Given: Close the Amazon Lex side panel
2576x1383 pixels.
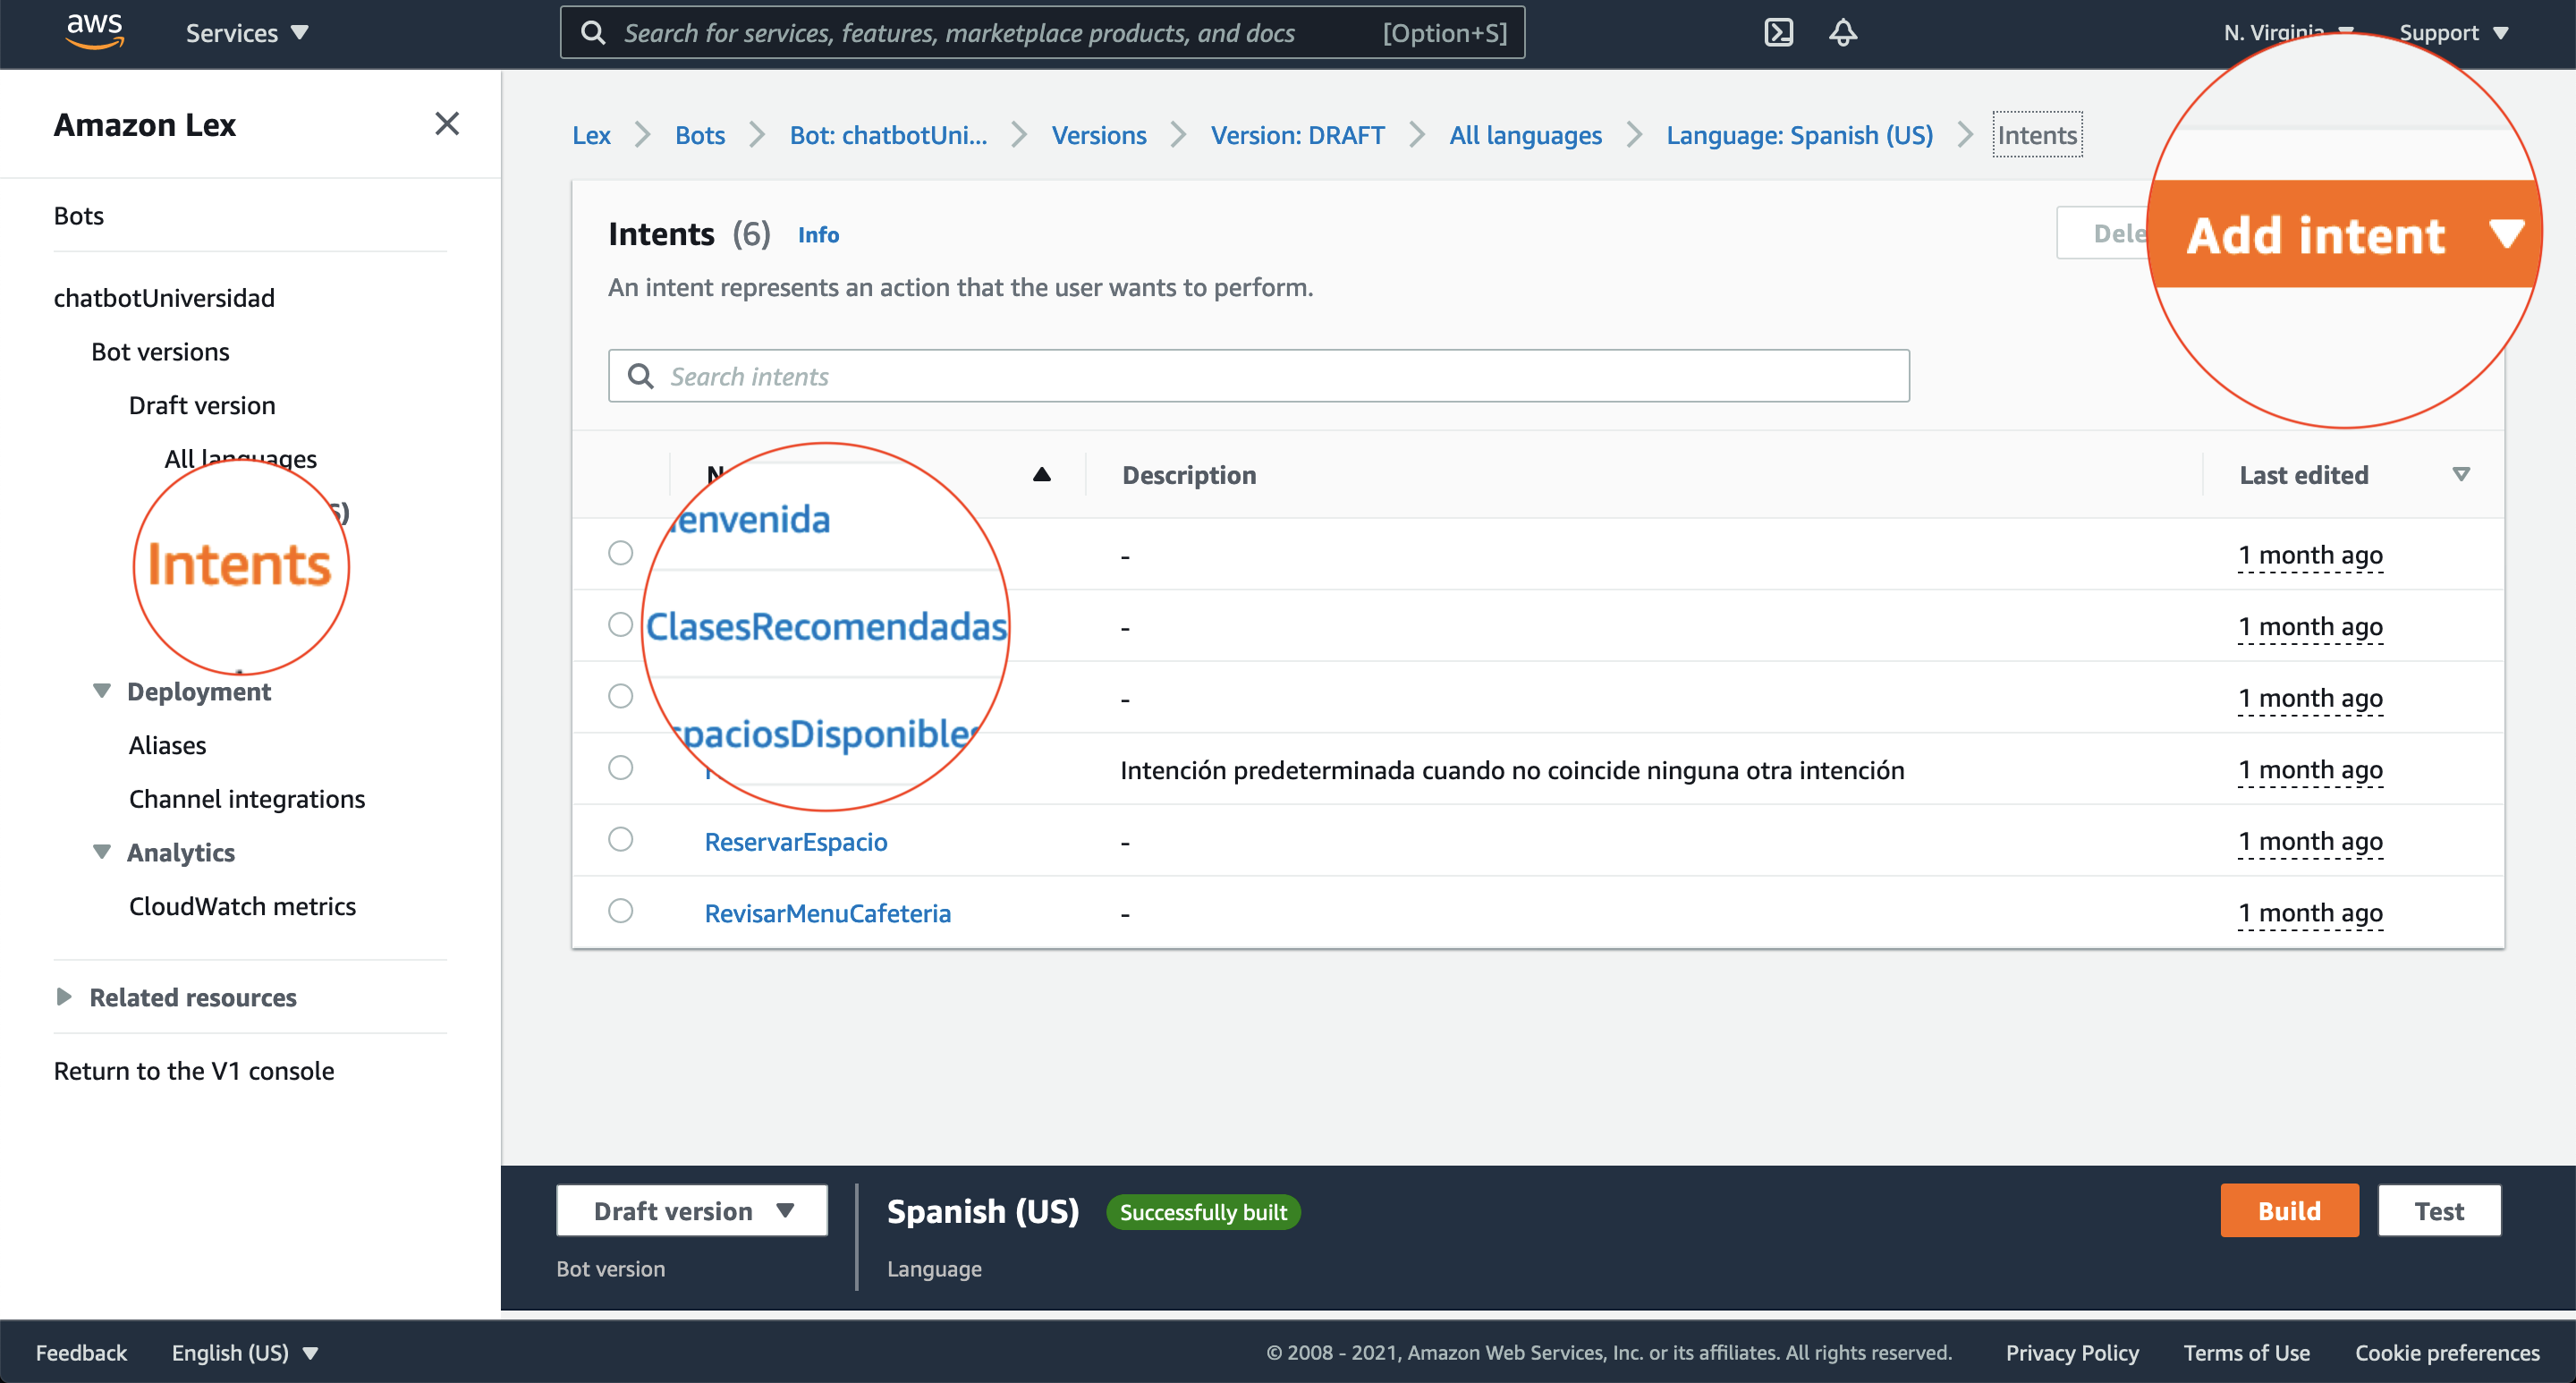Looking at the screenshot, I should (447, 124).
